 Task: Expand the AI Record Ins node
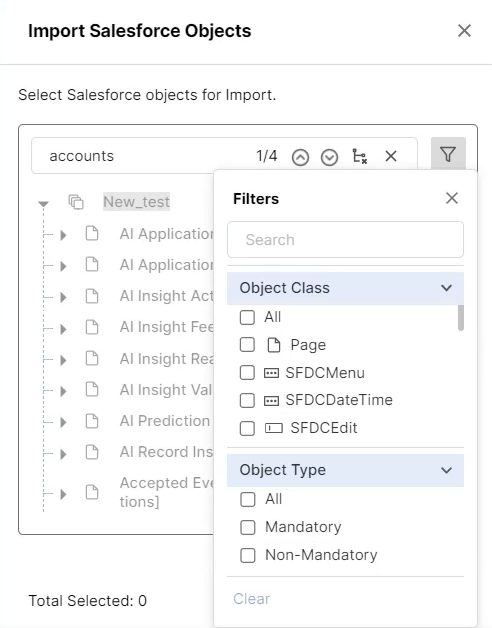[x=63, y=454]
